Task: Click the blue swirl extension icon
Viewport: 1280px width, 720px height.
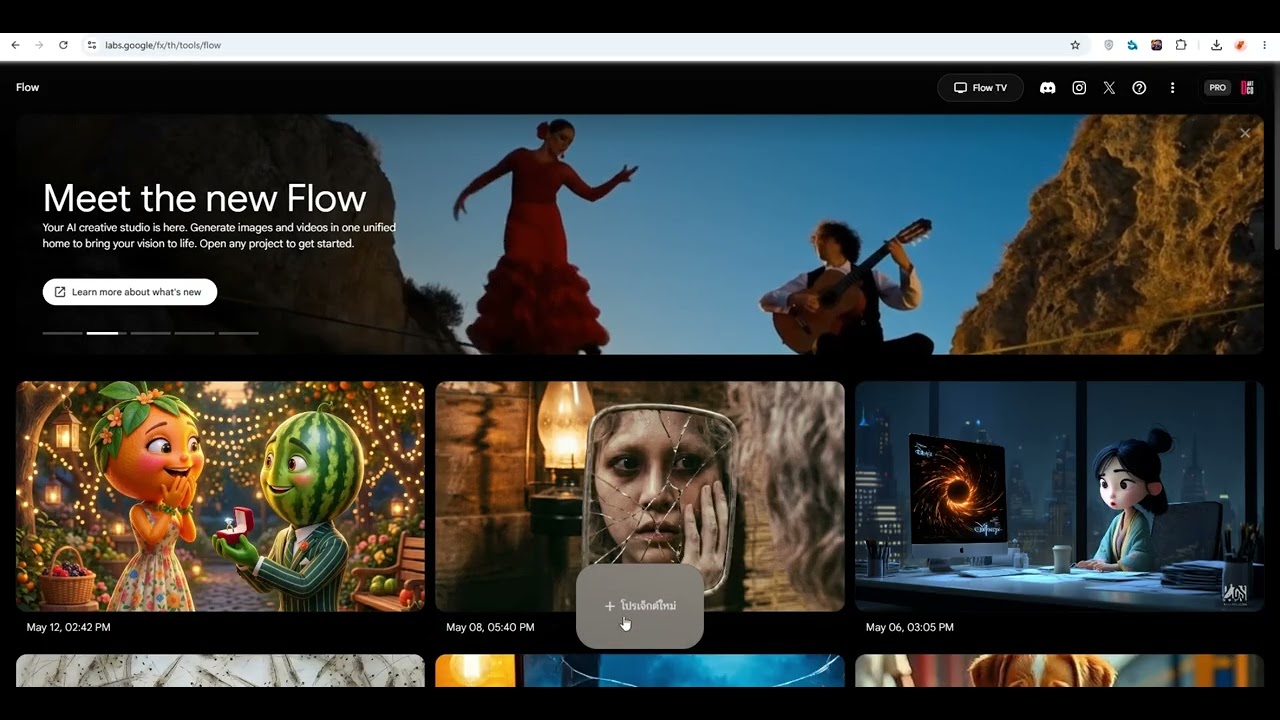Action: (x=1132, y=45)
